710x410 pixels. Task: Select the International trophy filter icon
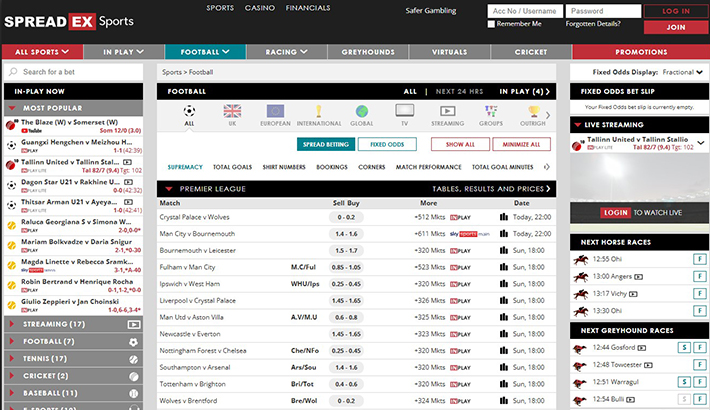(x=318, y=111)
